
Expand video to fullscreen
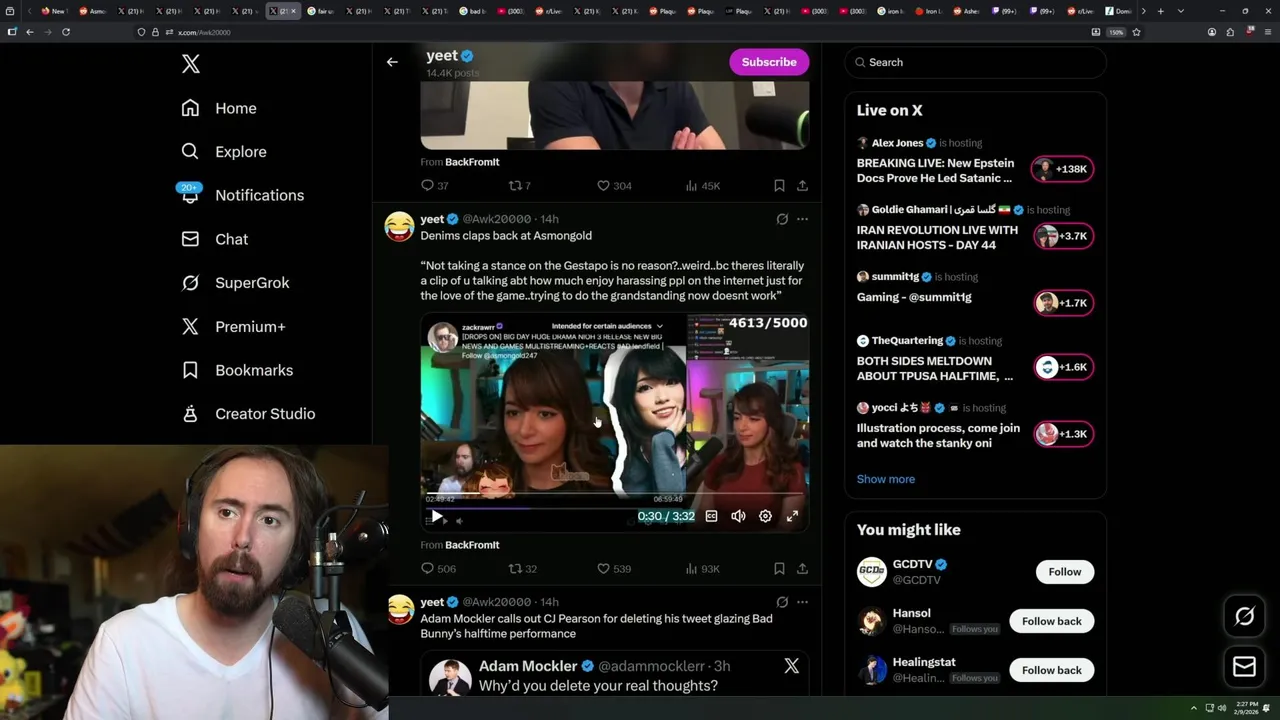[x=792, y=516]
